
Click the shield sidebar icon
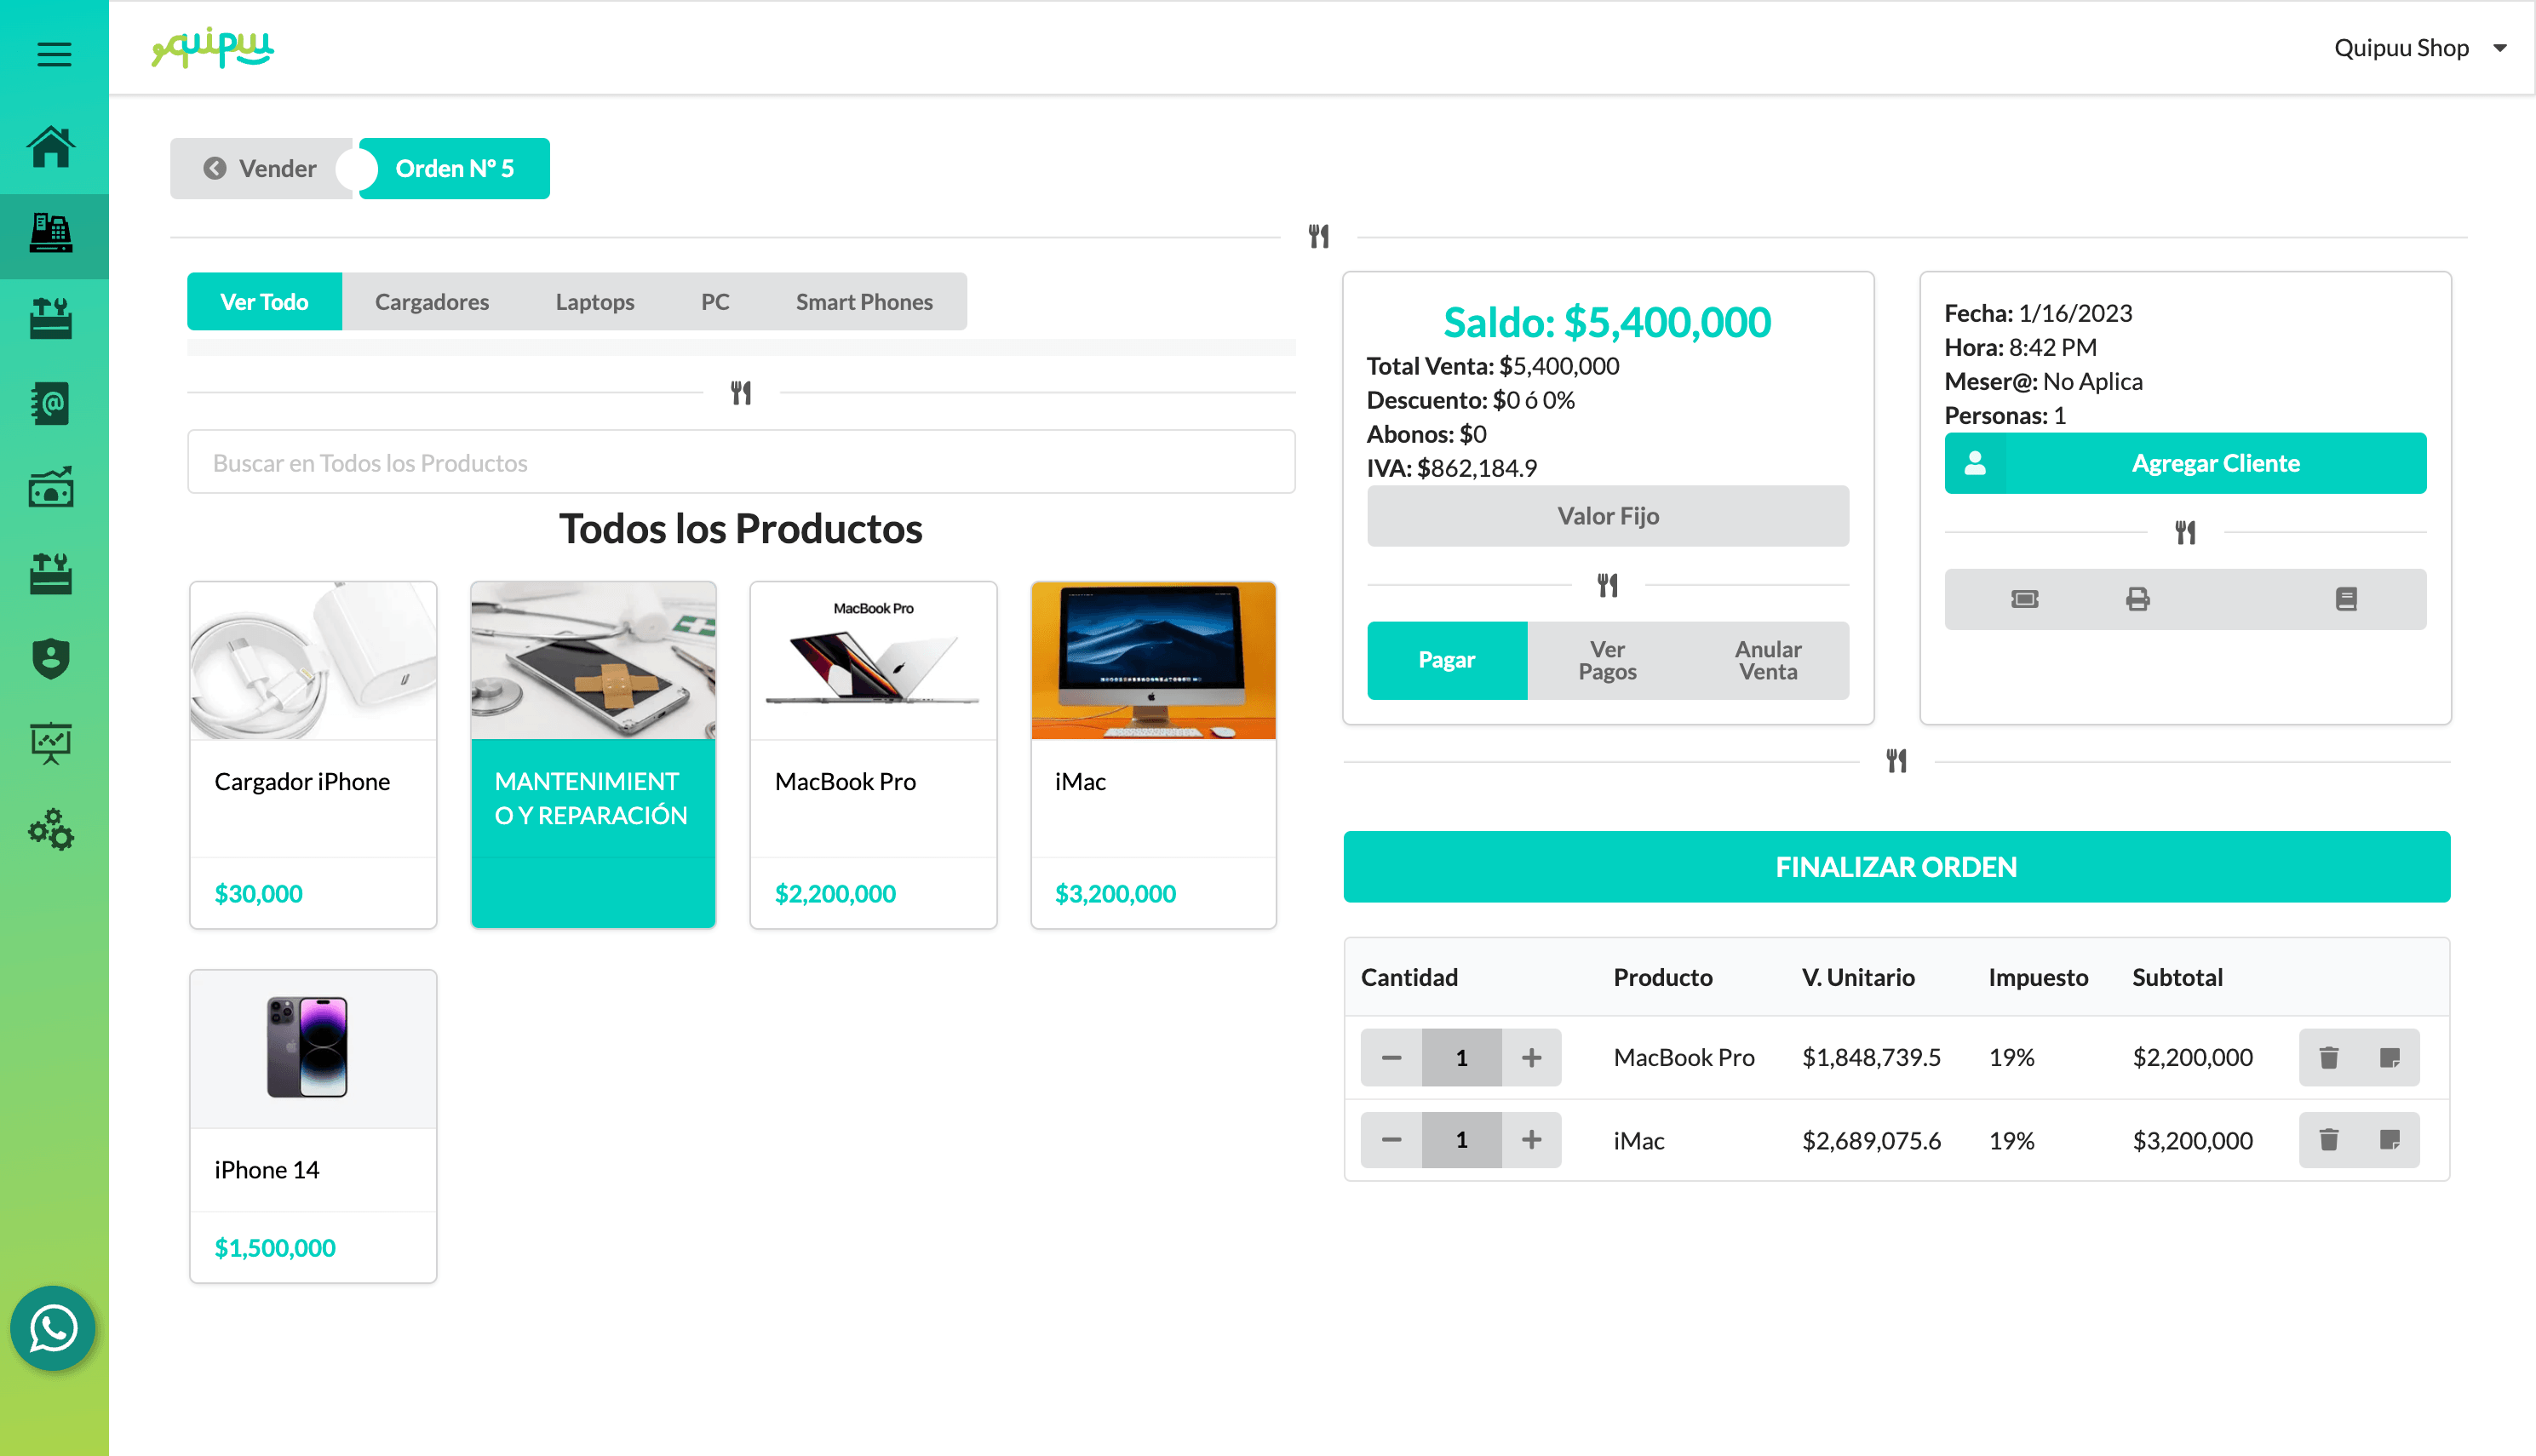click(52, 659)
